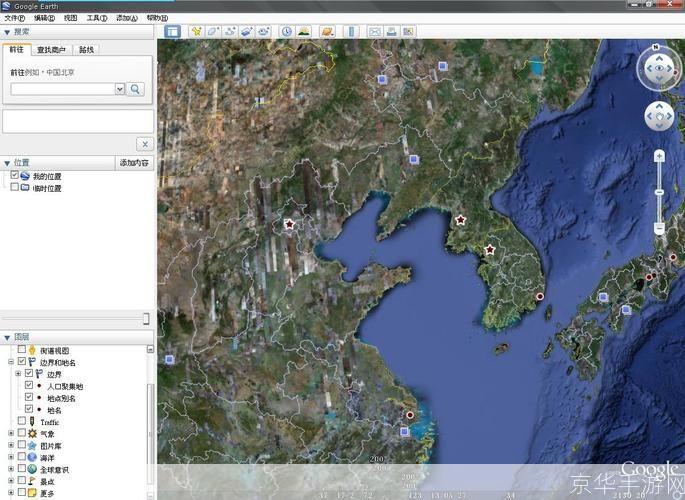
Task: Select the Add Polygon toolbar icon
Action: 213,31
